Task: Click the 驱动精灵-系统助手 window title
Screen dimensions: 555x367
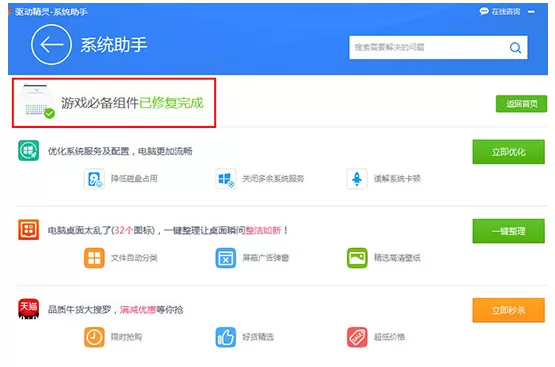Action: [x=51, y=12]
